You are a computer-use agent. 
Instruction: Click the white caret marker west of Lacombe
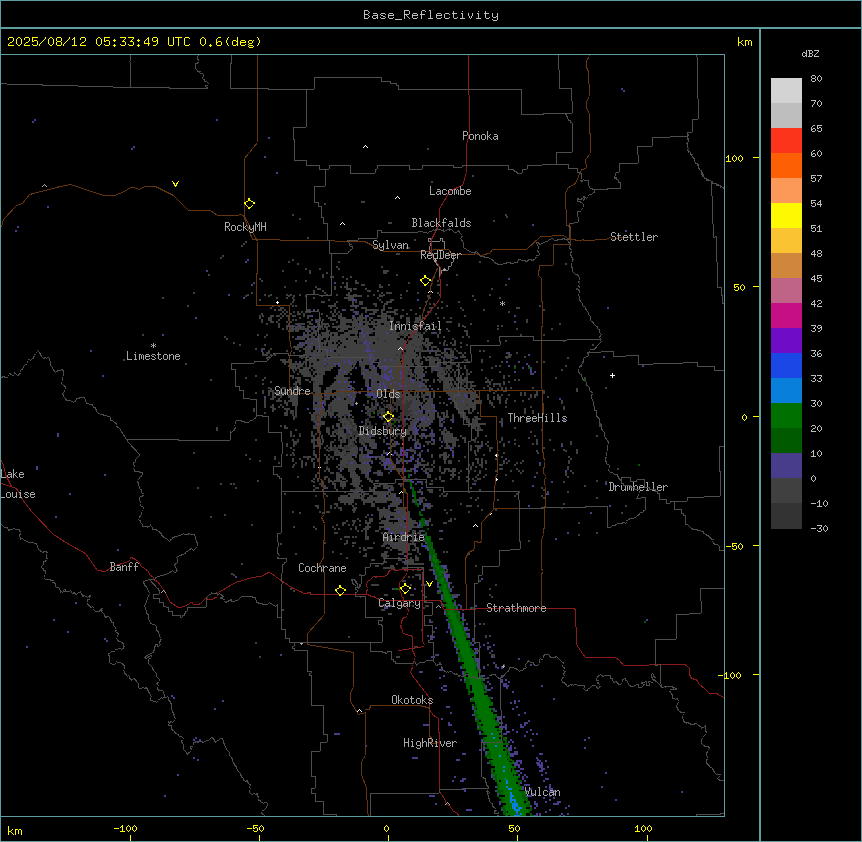tap(397, 197)
